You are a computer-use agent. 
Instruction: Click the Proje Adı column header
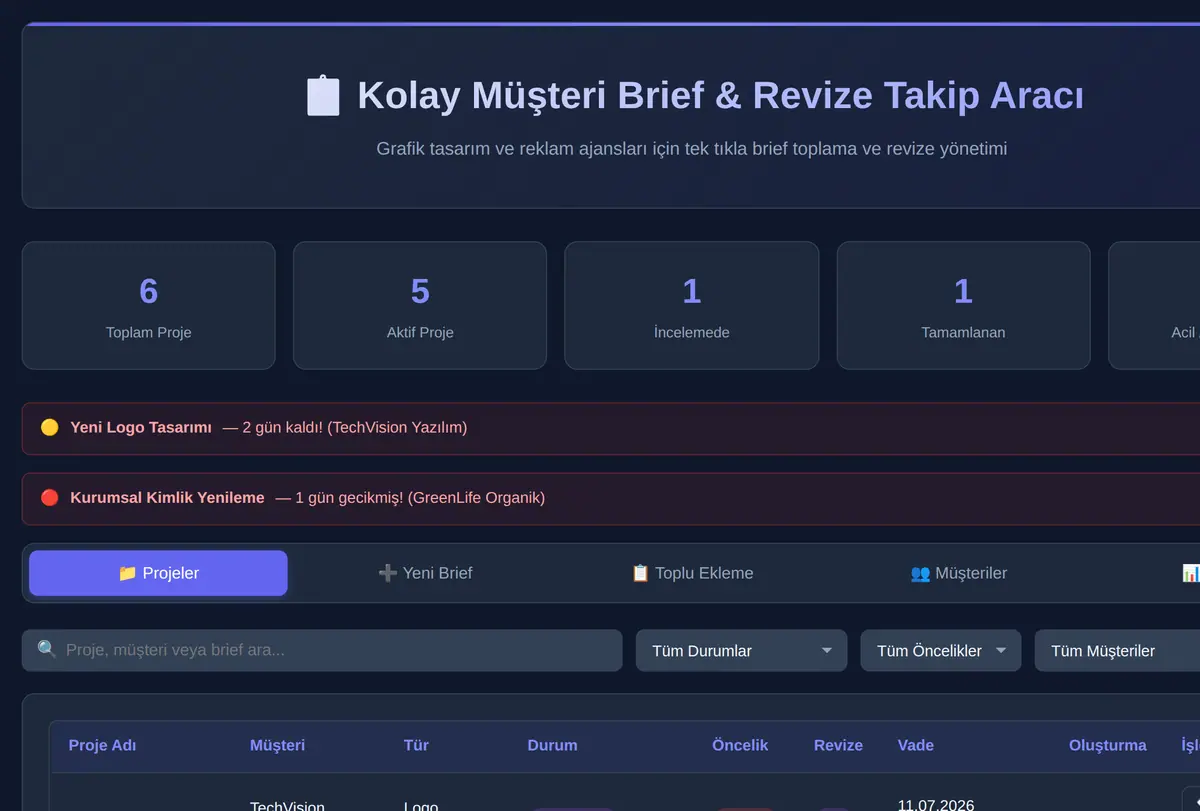click(102, 745)
